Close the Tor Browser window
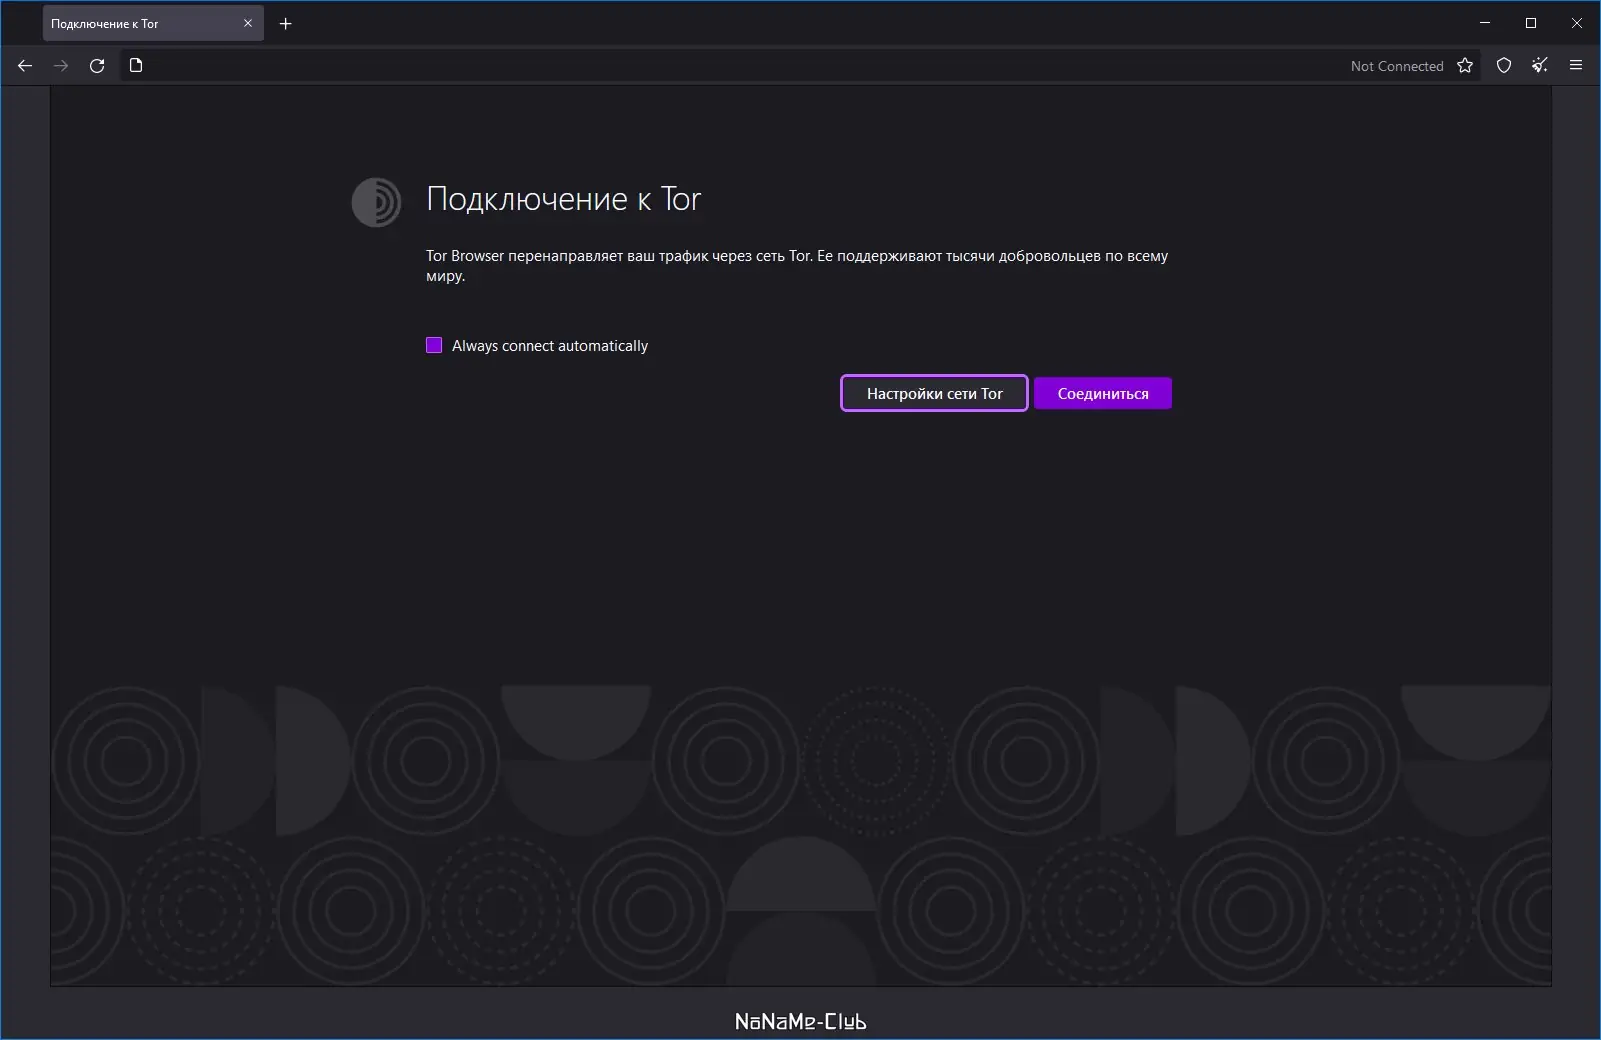Screen dimensions: 1601x1040 click(x=1577, y=23)
